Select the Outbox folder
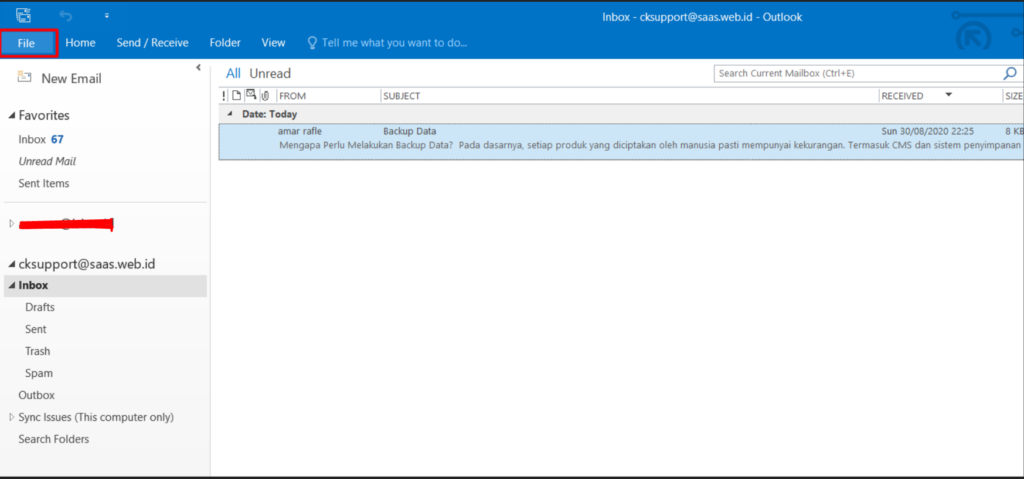1024x479 pixels. (37, 395)
